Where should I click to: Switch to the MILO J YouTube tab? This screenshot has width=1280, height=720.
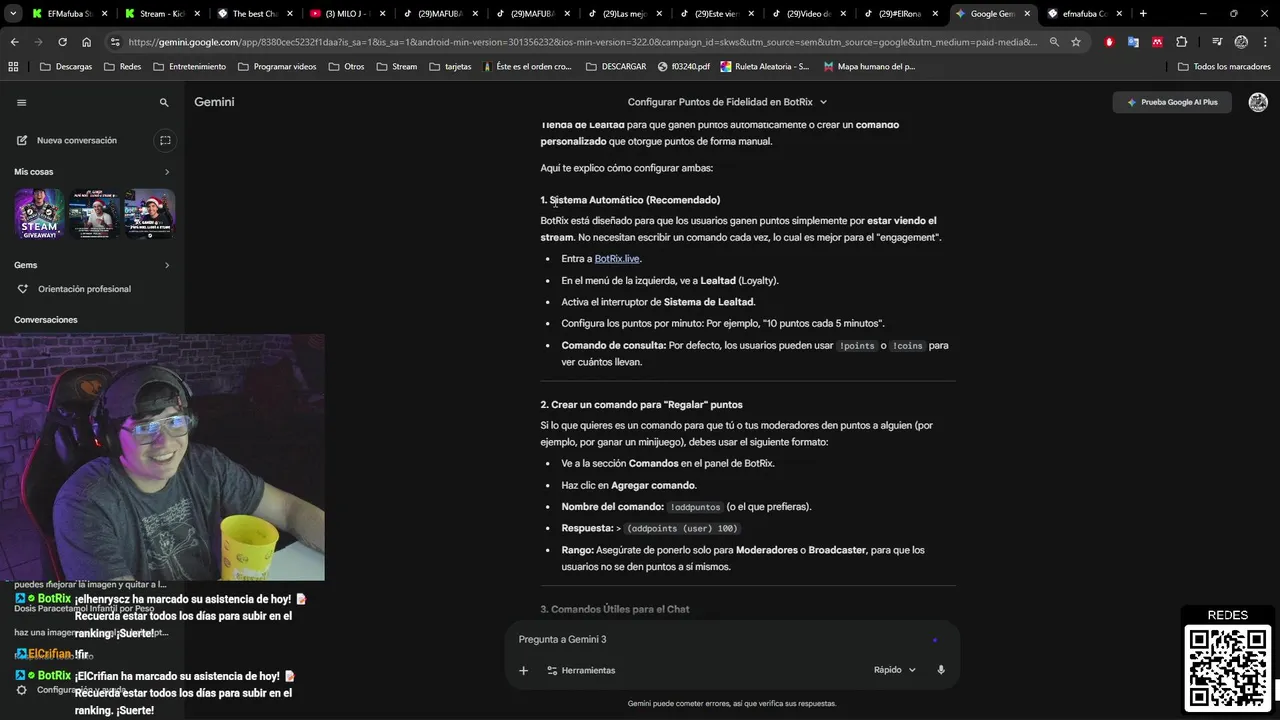345,14
